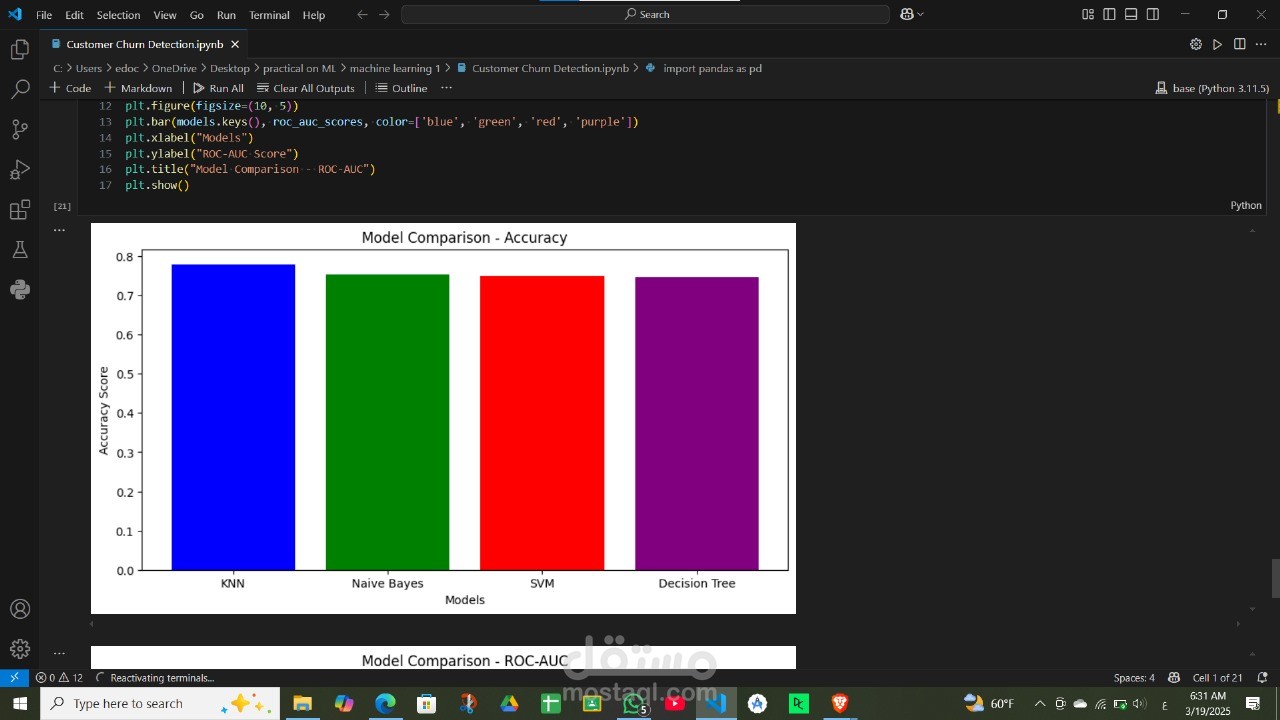1280x720 pixels.
Task: Open notebook toolbar overflow ellipsis after Outline
Action: coord(446,88)
